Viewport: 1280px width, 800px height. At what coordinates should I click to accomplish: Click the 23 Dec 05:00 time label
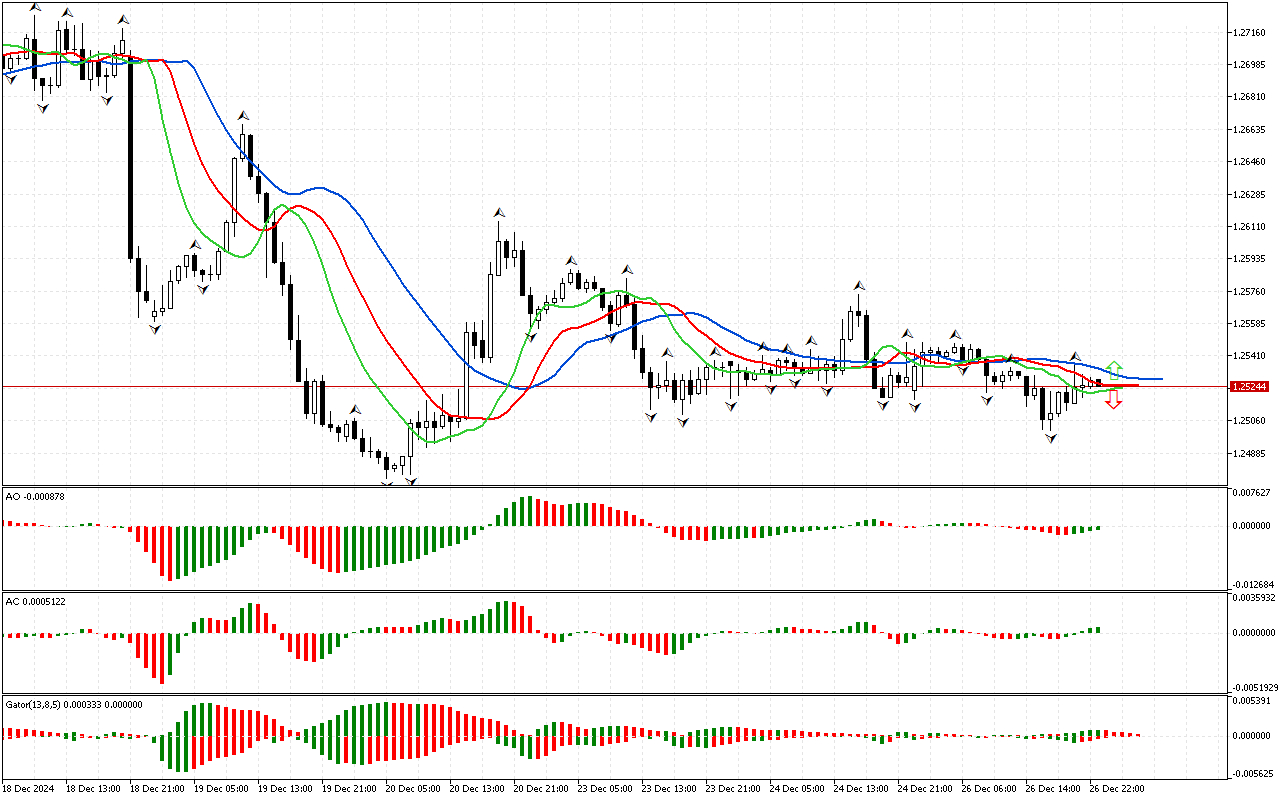pyautogui.click(x=606, y=789)
